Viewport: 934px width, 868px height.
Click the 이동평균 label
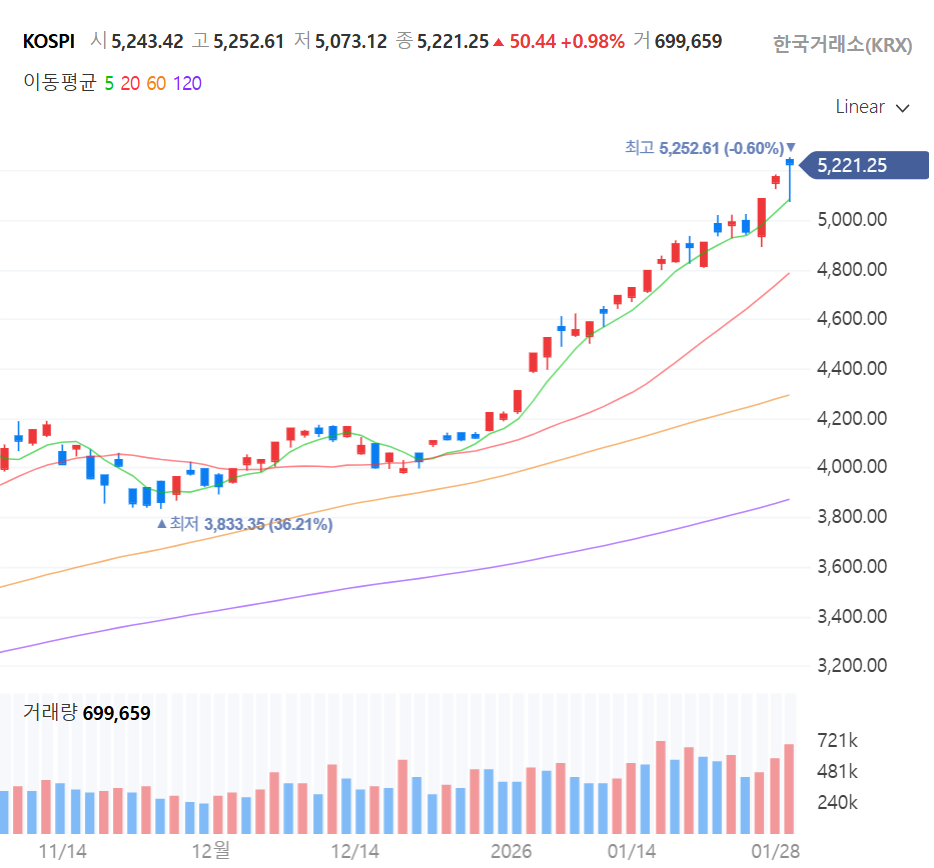pos(60,83)
